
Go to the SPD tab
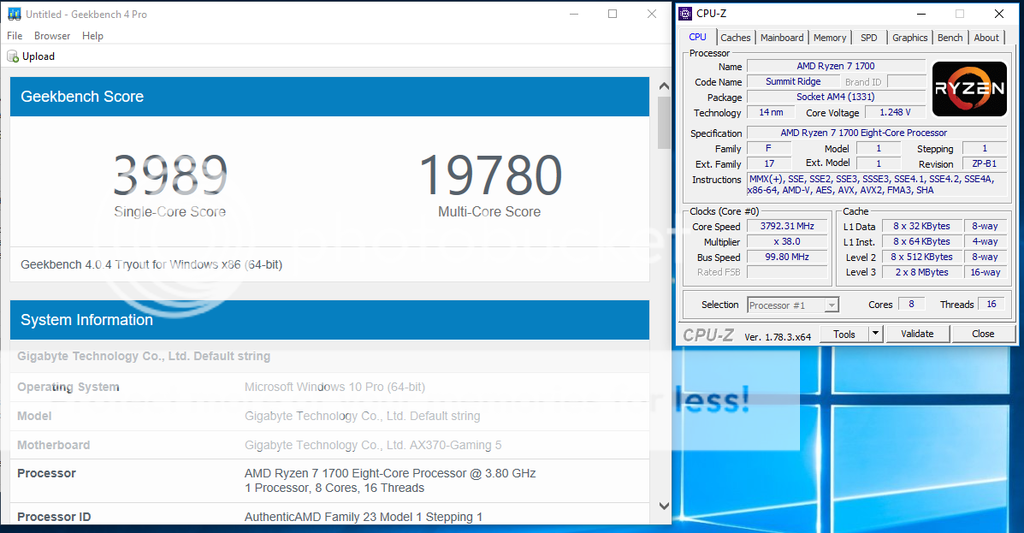click(869, 38)
